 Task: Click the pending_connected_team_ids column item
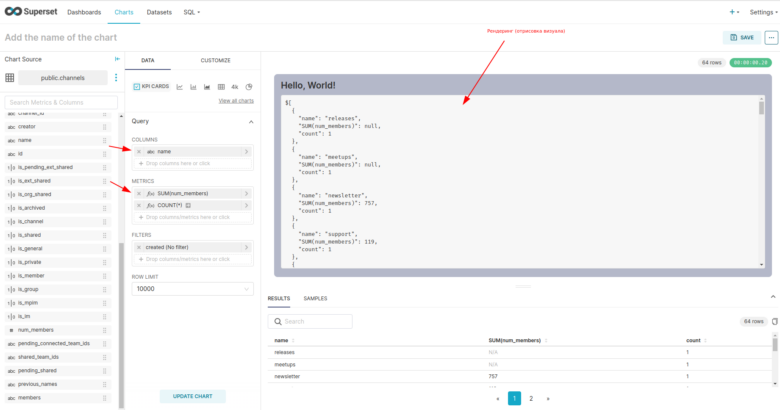pyautogui.click(x=57, y=344)
